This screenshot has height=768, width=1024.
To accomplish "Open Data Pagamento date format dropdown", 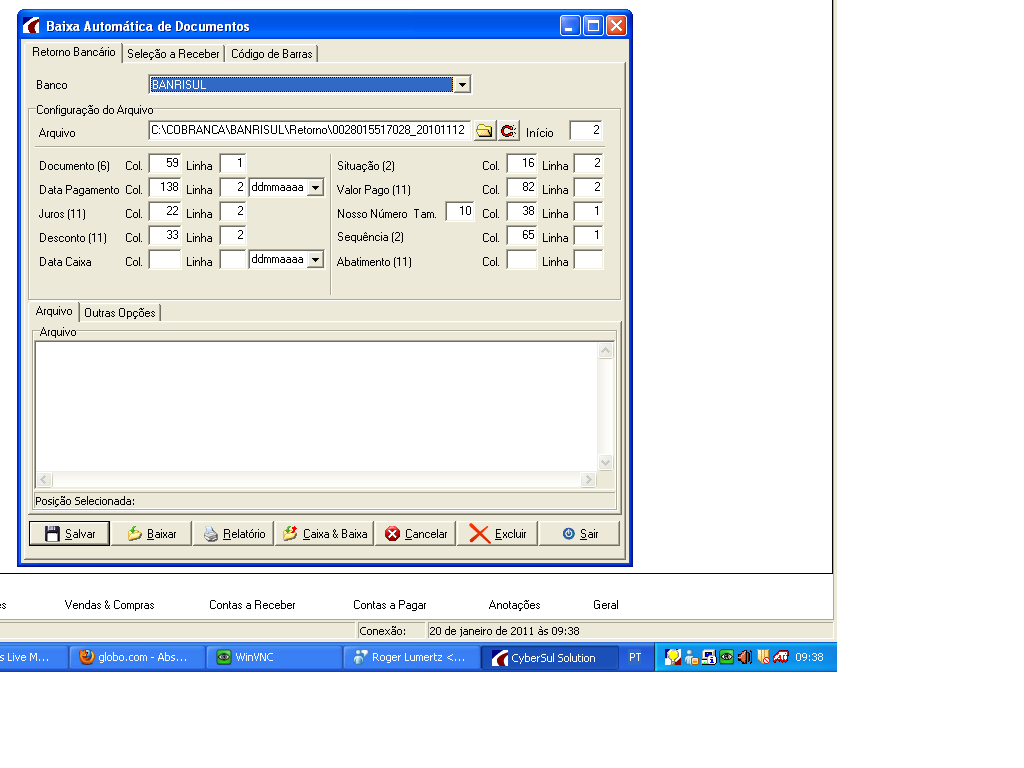I will click(315, 188).
